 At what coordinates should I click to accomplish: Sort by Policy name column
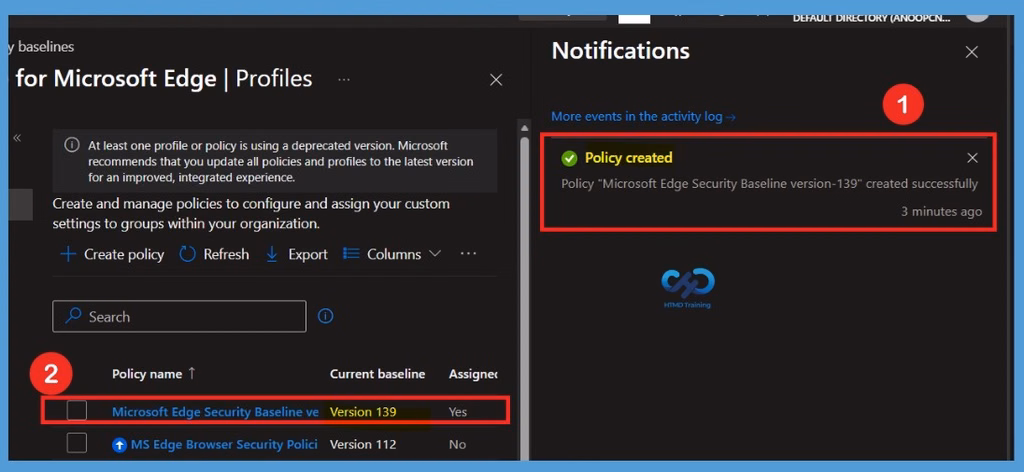[153, 374]
